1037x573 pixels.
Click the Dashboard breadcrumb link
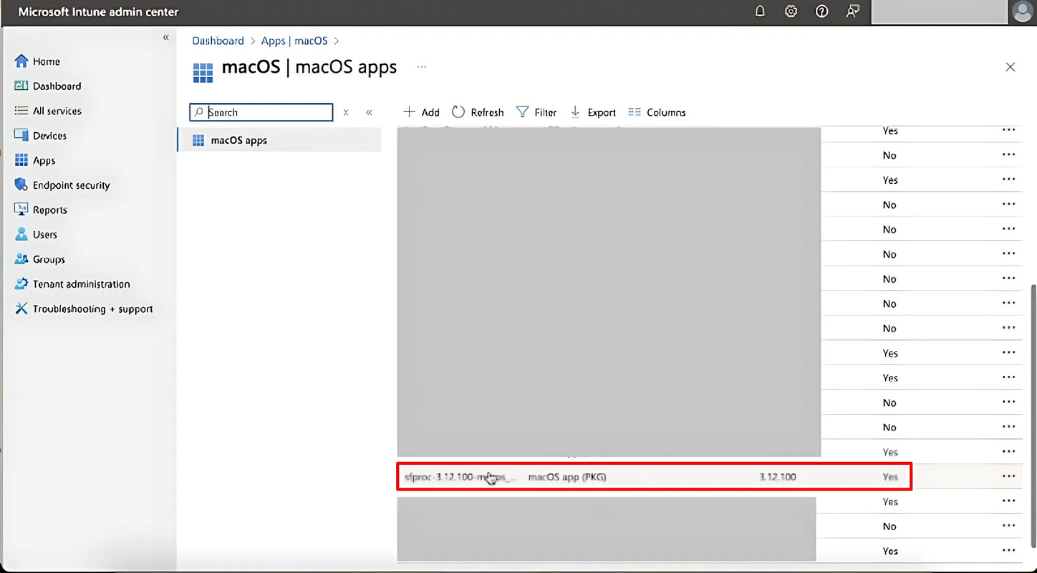pos(218,41)
